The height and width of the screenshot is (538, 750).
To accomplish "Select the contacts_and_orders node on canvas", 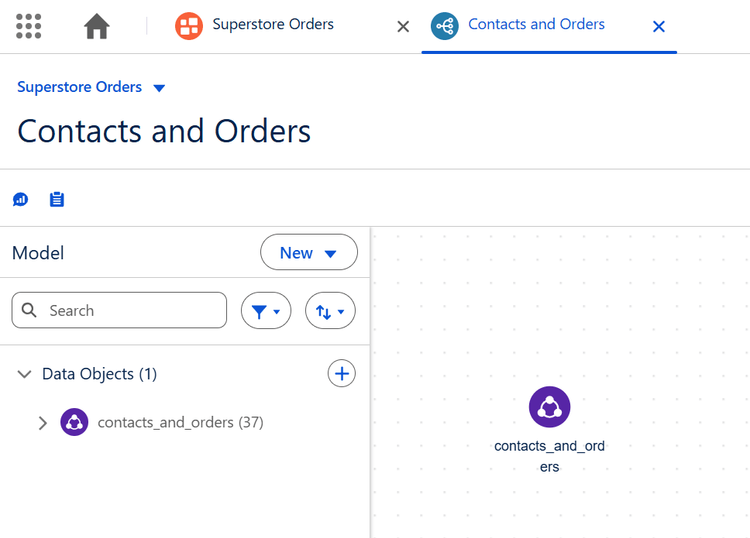I will click(x=549, y=407).
